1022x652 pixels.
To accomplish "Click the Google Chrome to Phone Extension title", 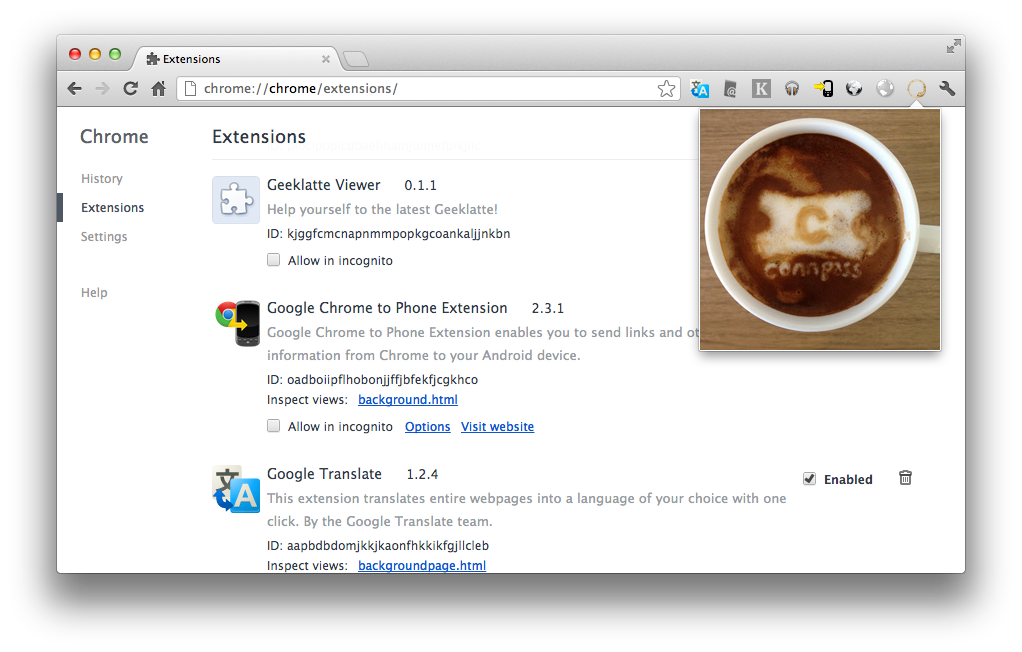I will click(x=387, y=308).
